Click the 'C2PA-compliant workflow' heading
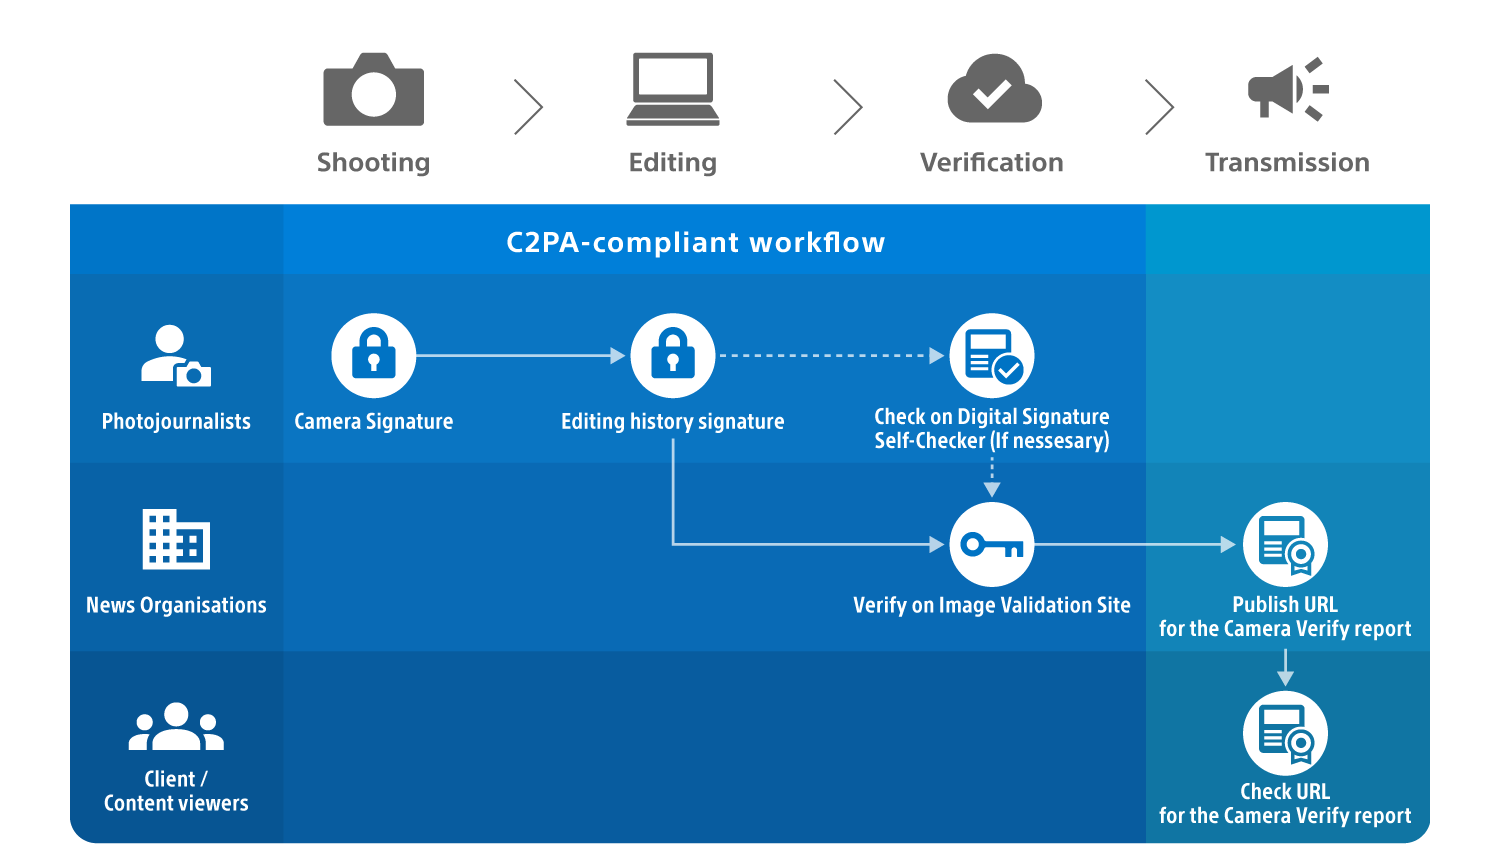This screenshot has width=1500, height=844. (696, 243)
